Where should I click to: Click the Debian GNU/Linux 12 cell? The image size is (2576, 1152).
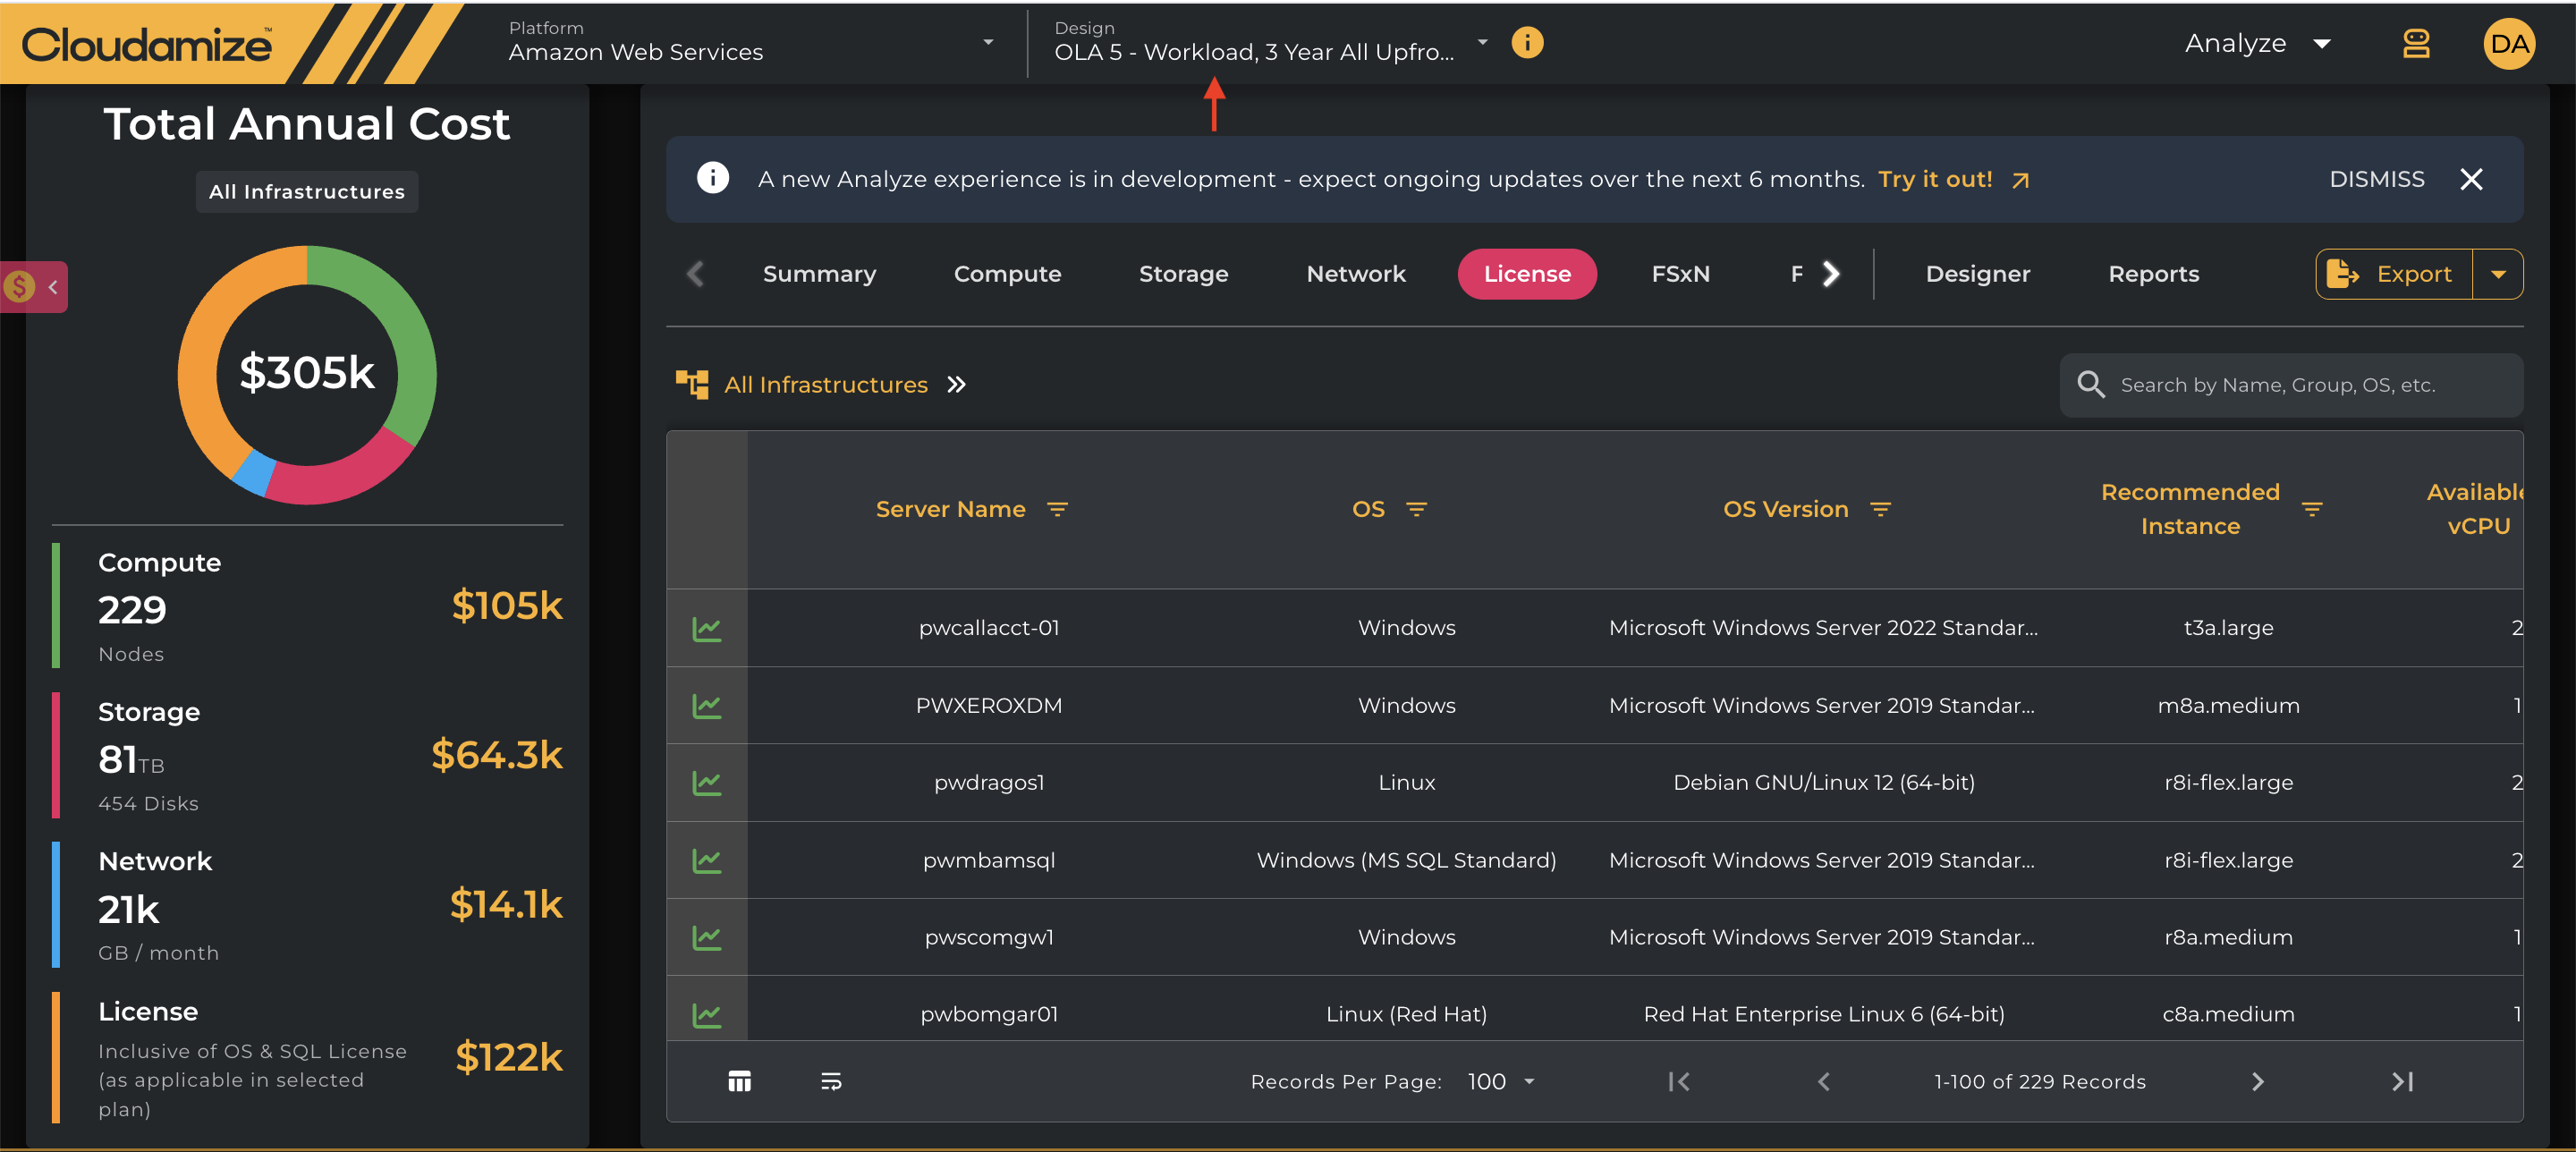coord(1824,782)
